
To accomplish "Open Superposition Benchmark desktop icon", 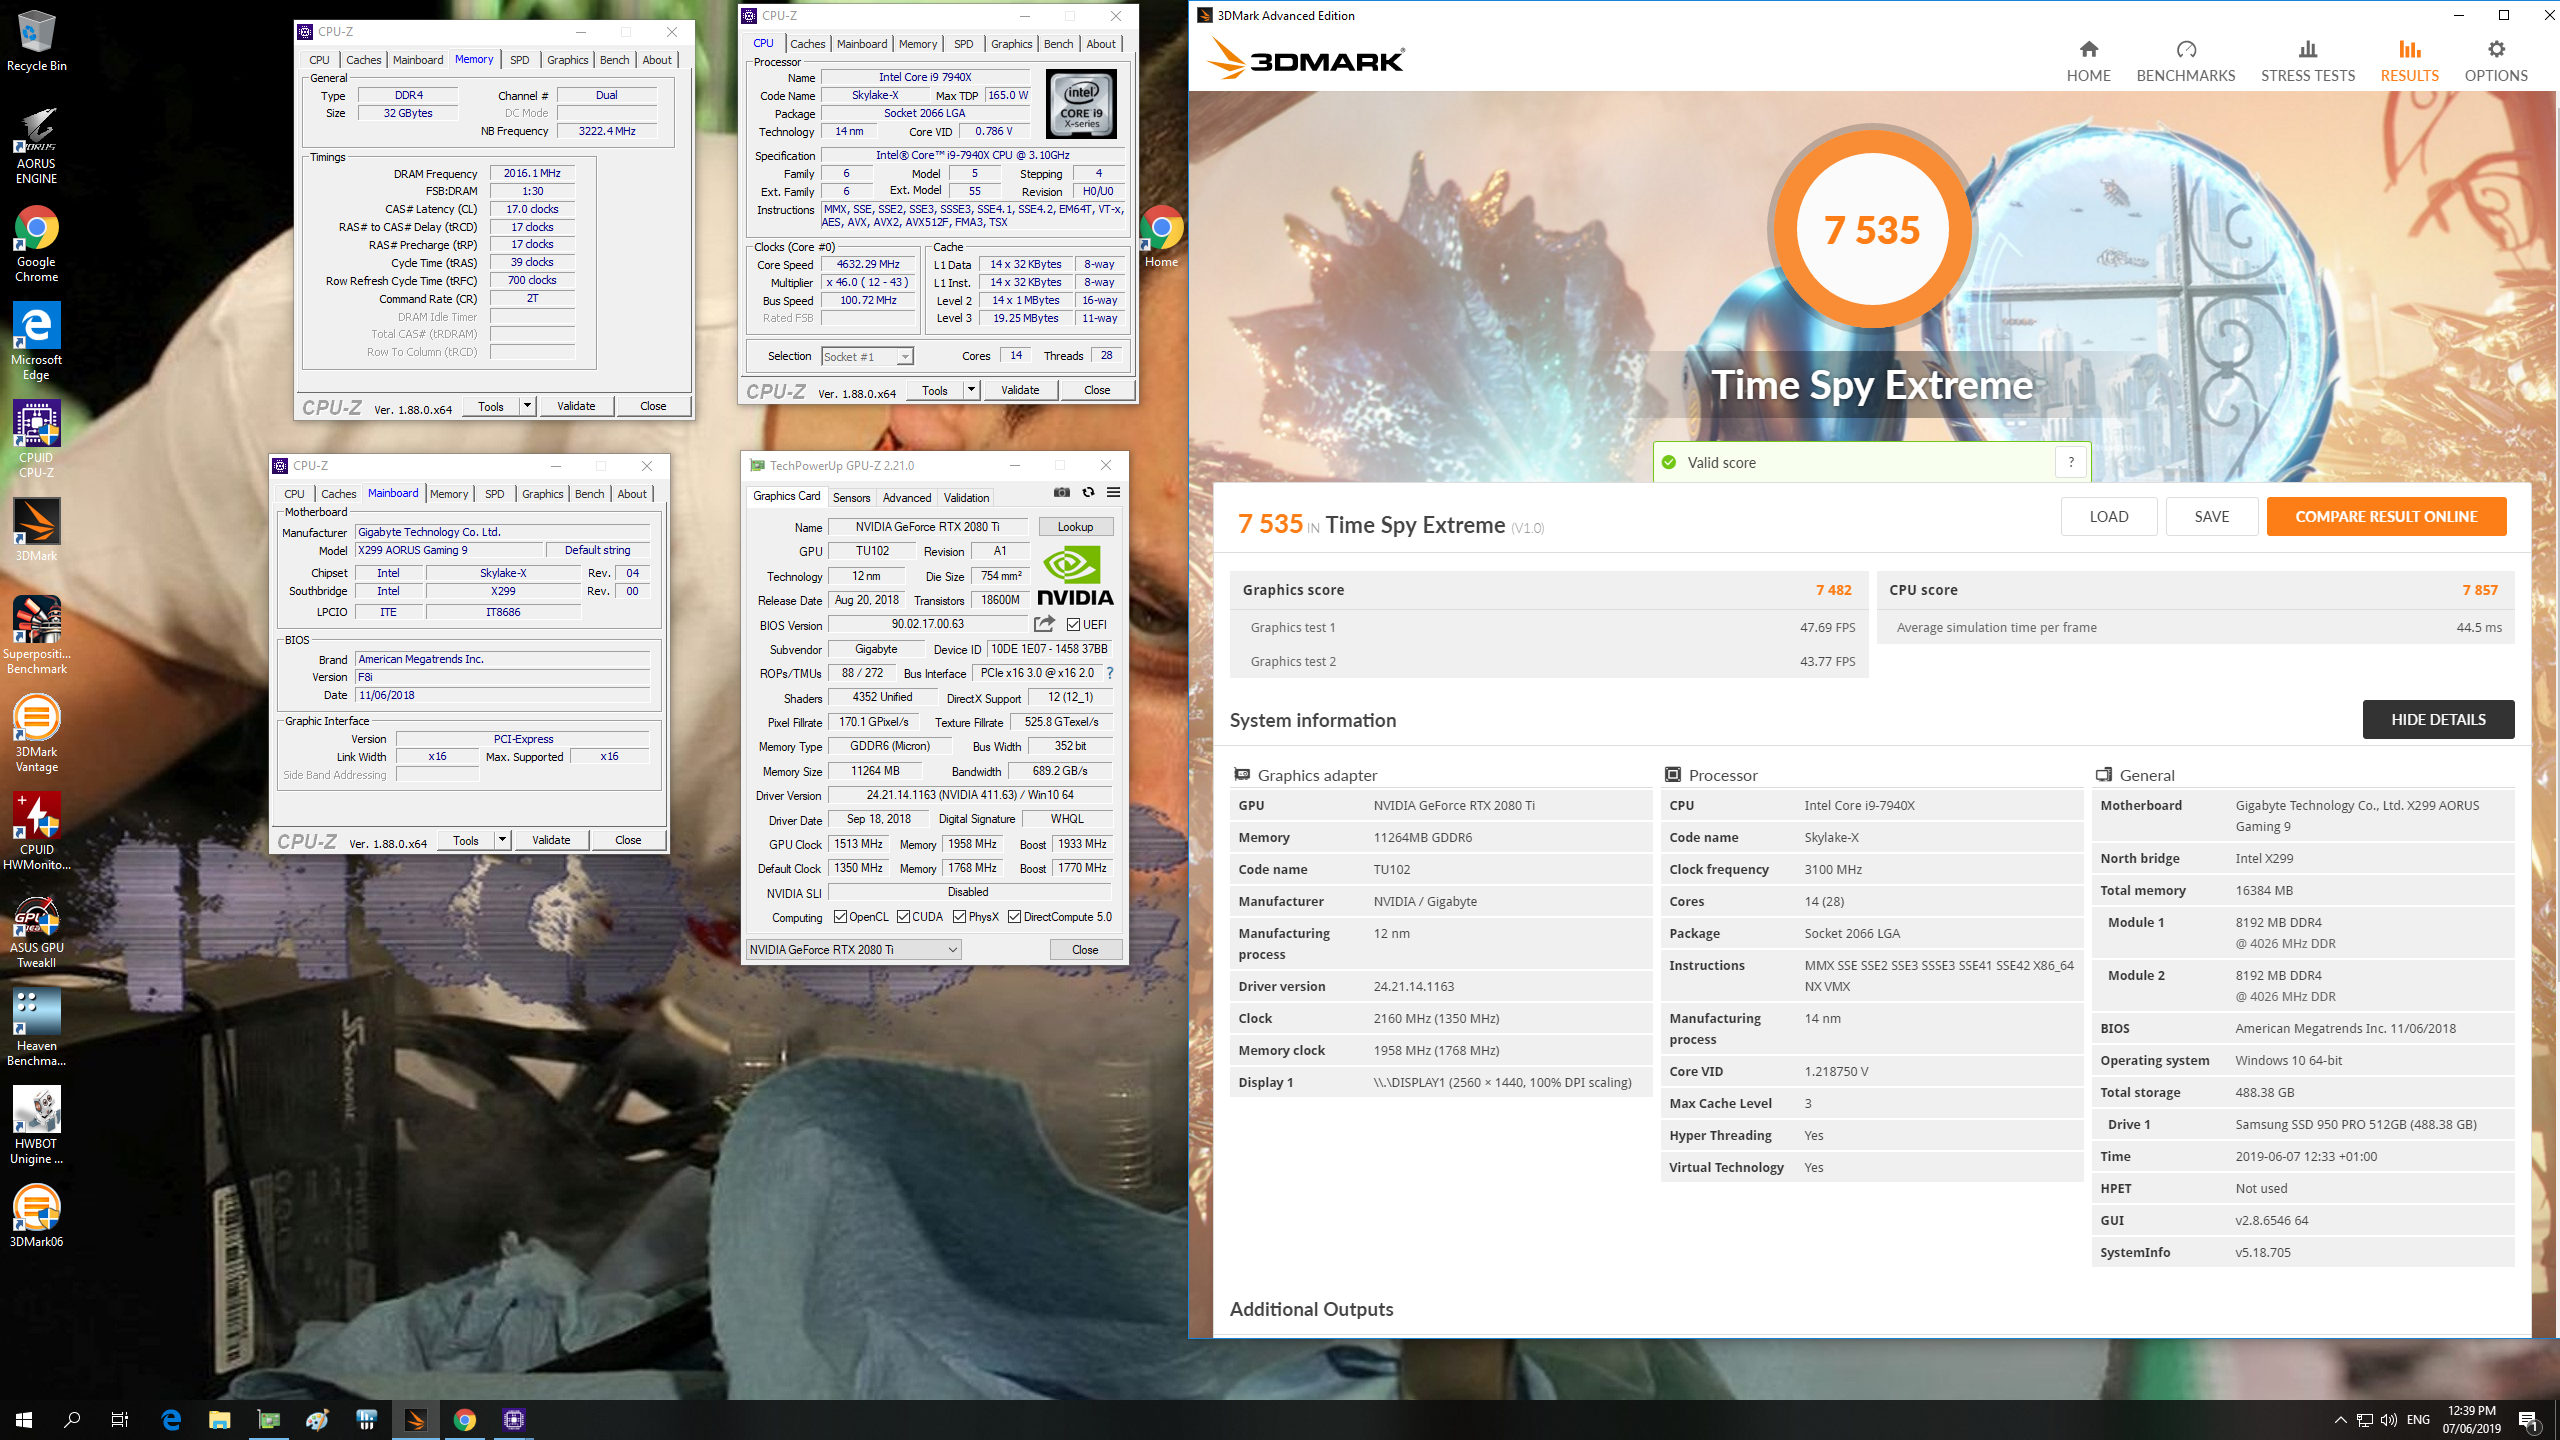I will 36,636.
